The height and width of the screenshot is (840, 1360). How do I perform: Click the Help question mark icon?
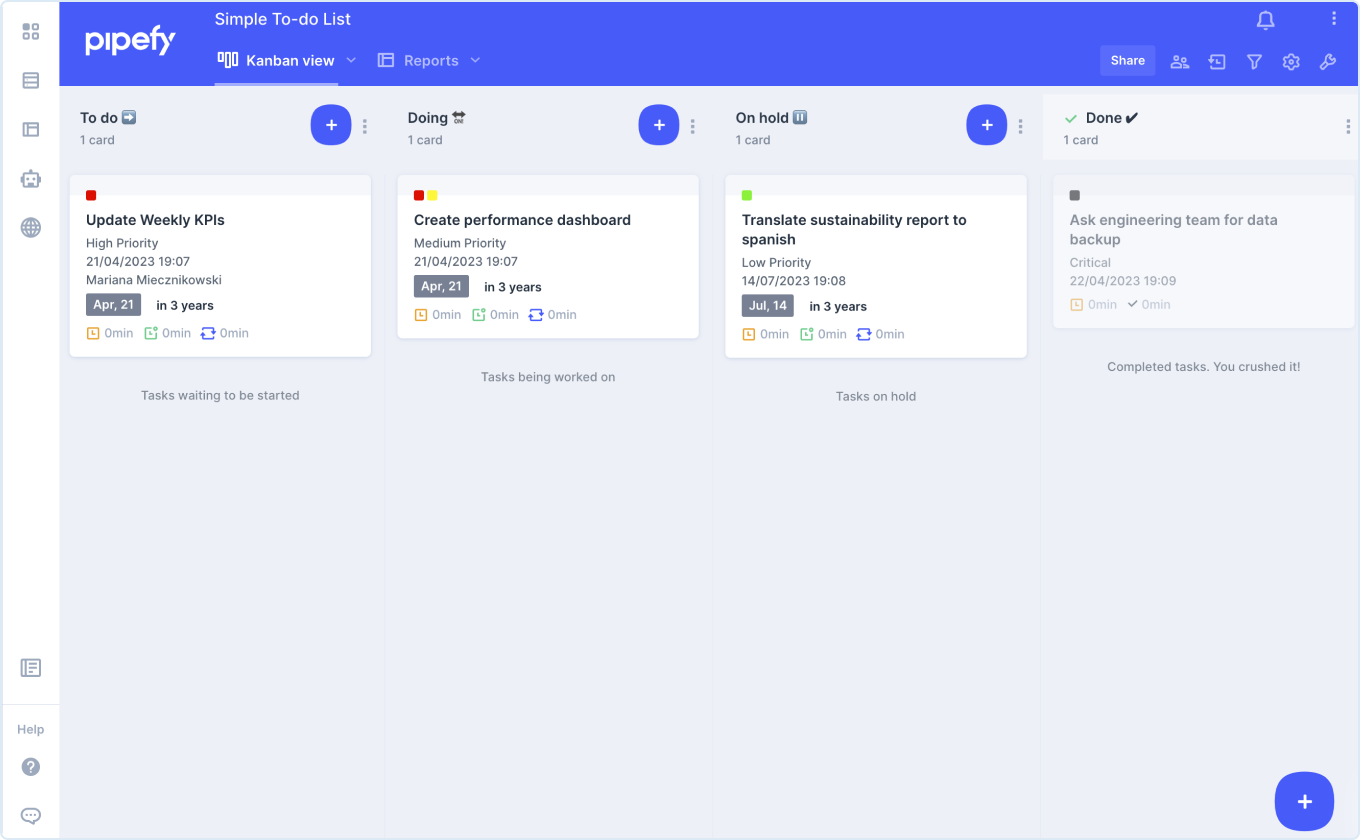[31, 767]
